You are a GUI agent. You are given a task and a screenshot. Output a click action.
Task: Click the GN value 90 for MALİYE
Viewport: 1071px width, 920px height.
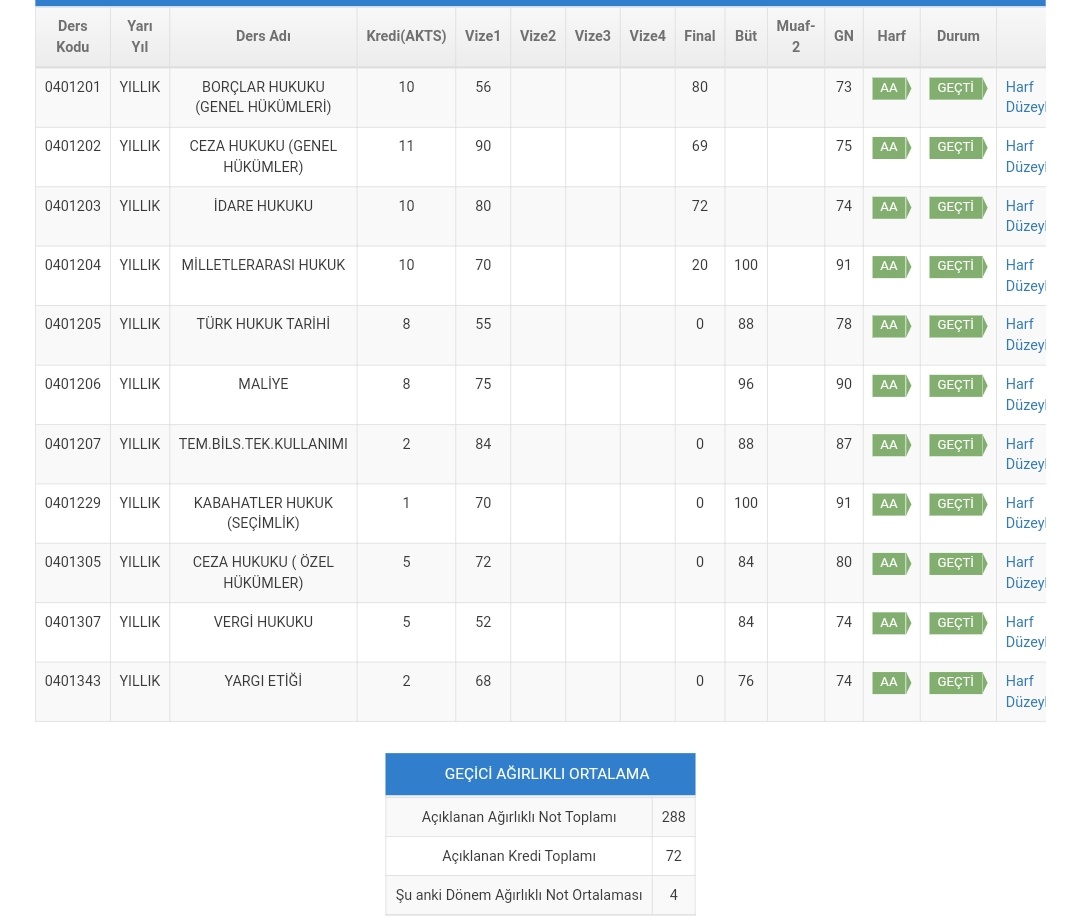pyautogui.click(x=844, y=384)
